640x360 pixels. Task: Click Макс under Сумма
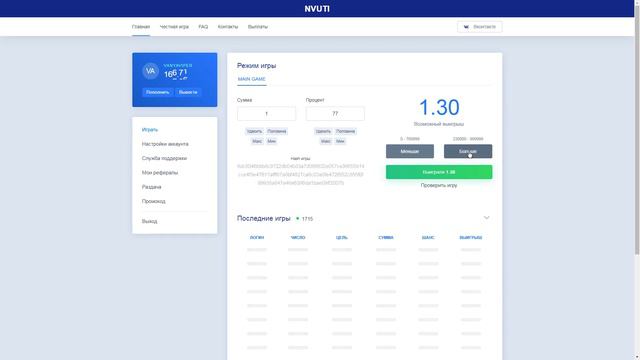point(257,141)
